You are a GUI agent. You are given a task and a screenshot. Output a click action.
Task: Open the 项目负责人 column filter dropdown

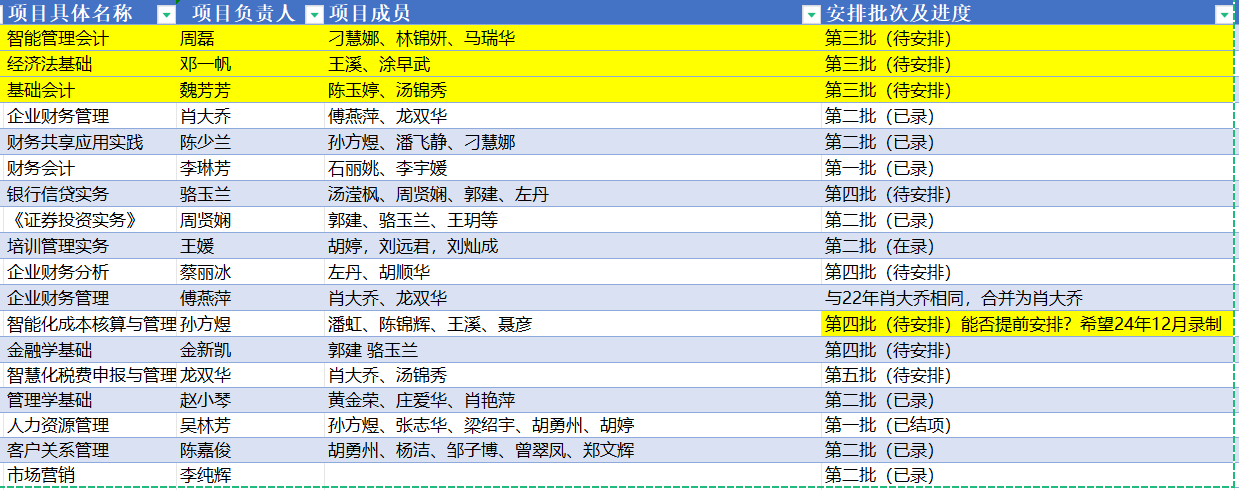314,14
